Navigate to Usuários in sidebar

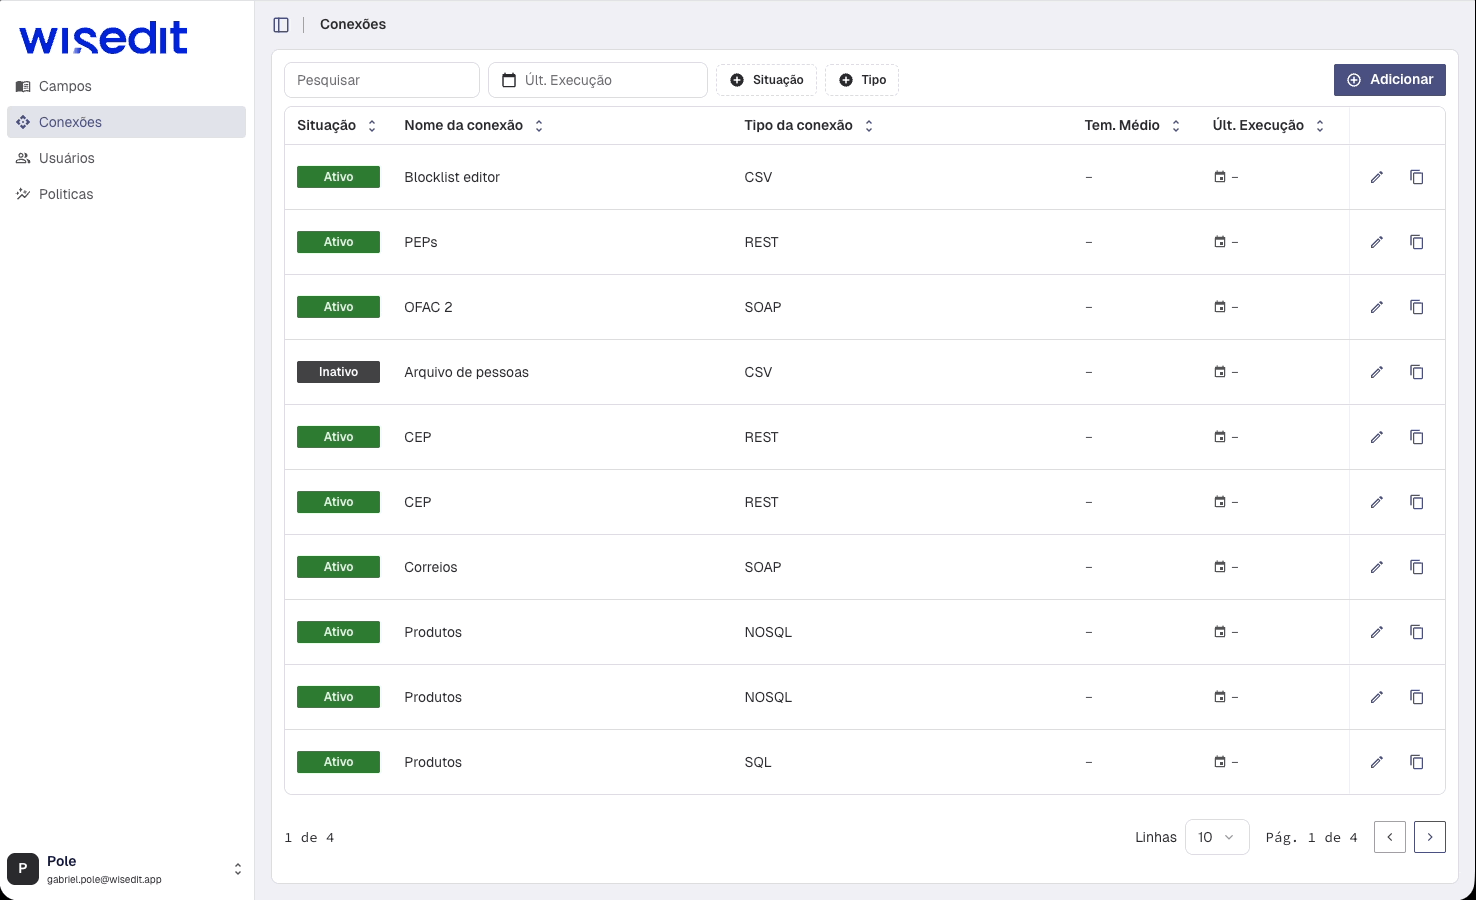tap(66, 158)
